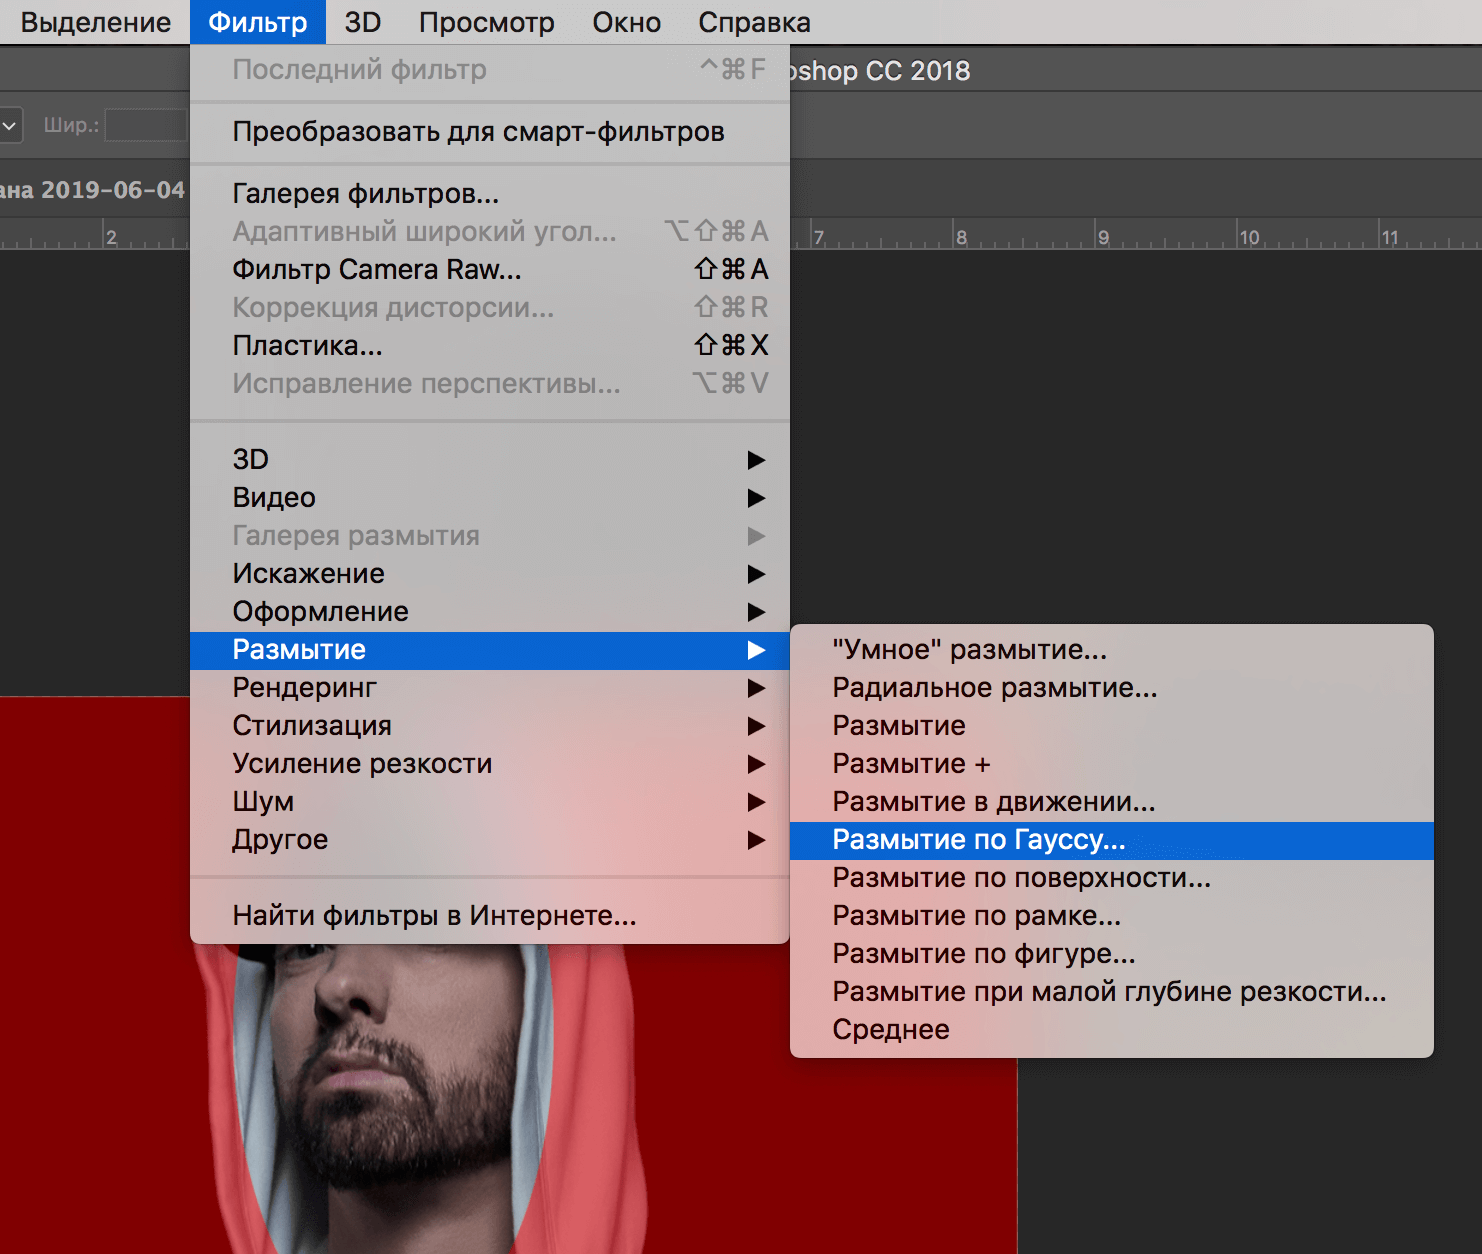Image resolution: width=1482 pixels, height=1254 pixels.
Task: Choose Размытие в движении...
Action: pyautogui.click(x=1112, y=802)
